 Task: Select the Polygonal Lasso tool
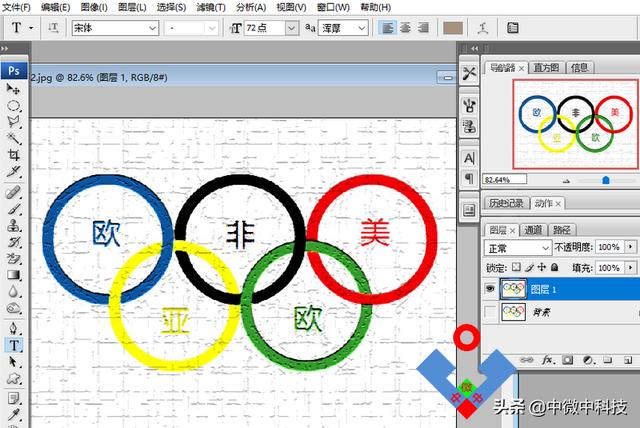click(13, 122)
